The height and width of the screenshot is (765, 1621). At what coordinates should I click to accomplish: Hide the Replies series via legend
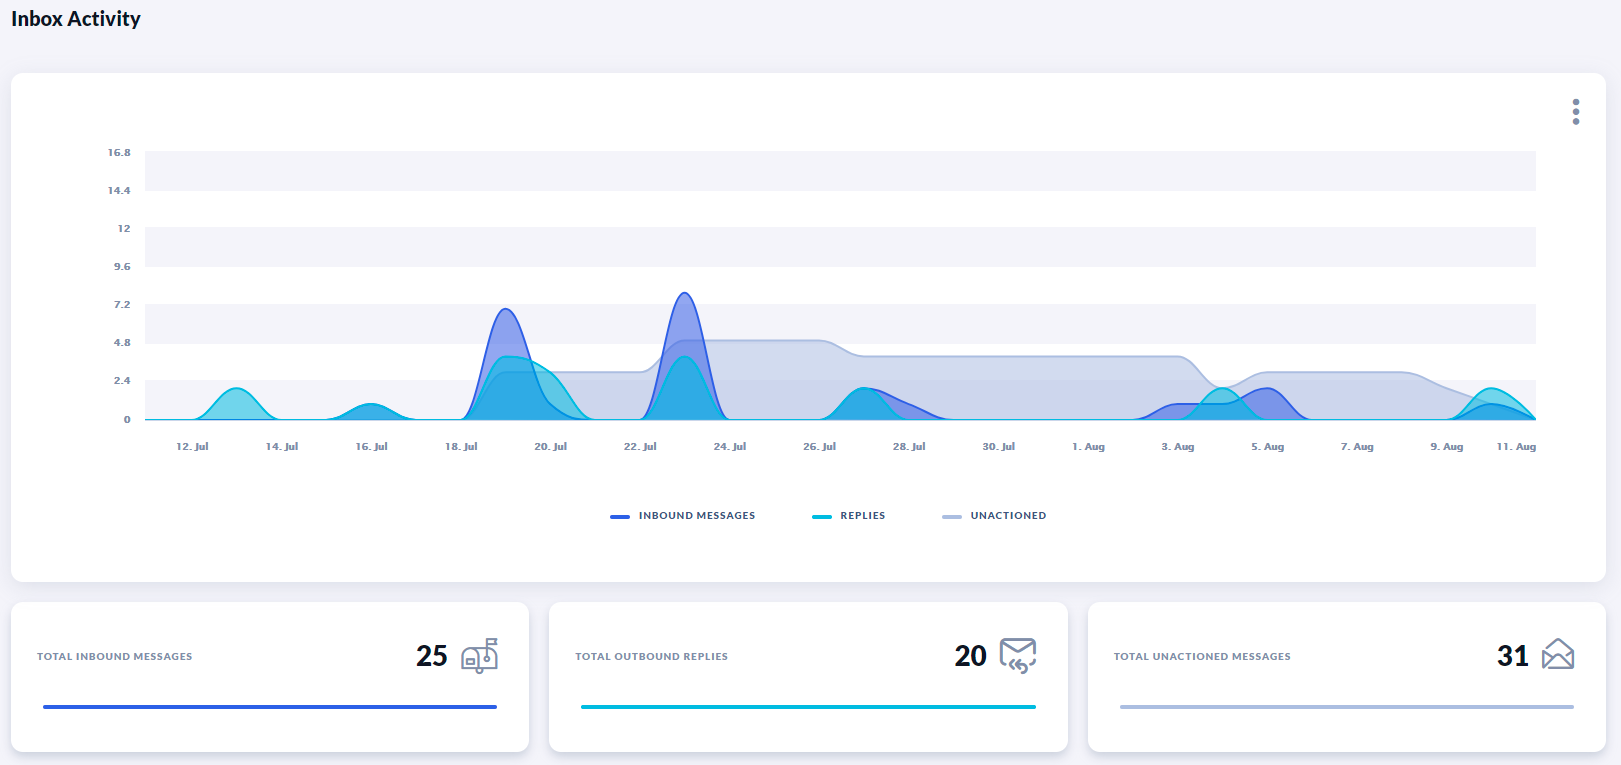(862, 516)
